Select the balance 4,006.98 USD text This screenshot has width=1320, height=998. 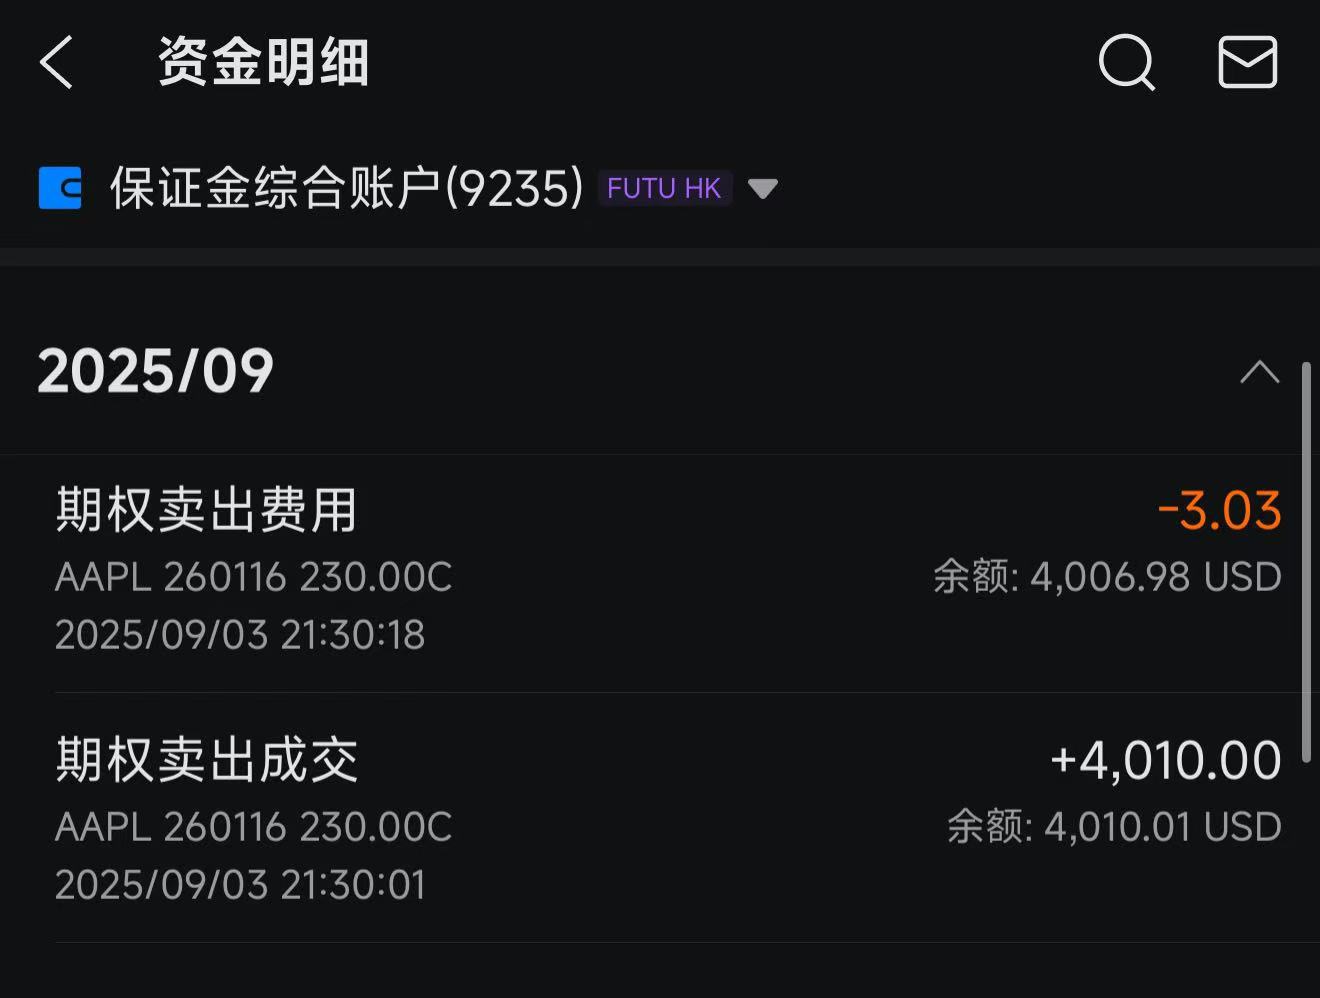click(1107, 577)
